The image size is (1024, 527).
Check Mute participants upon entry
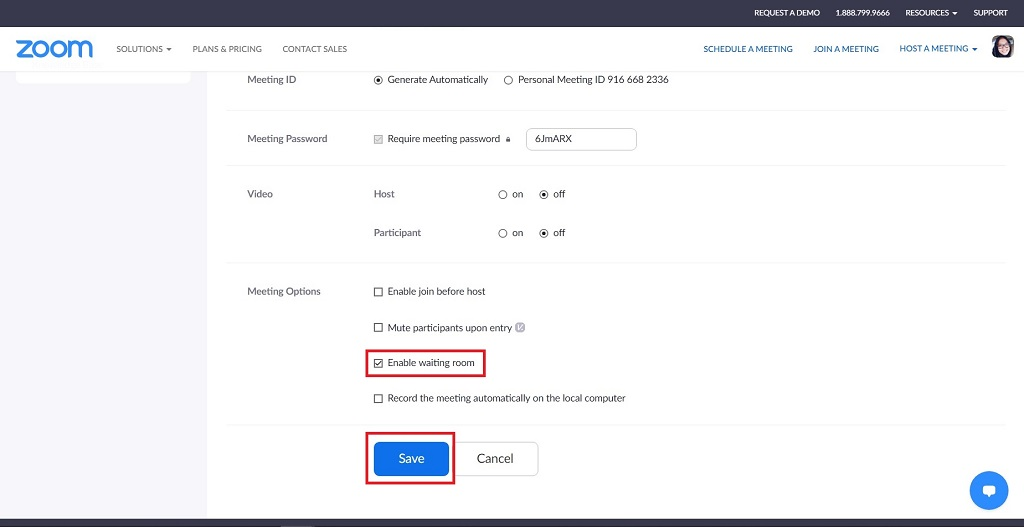click(x=378, y=328)
